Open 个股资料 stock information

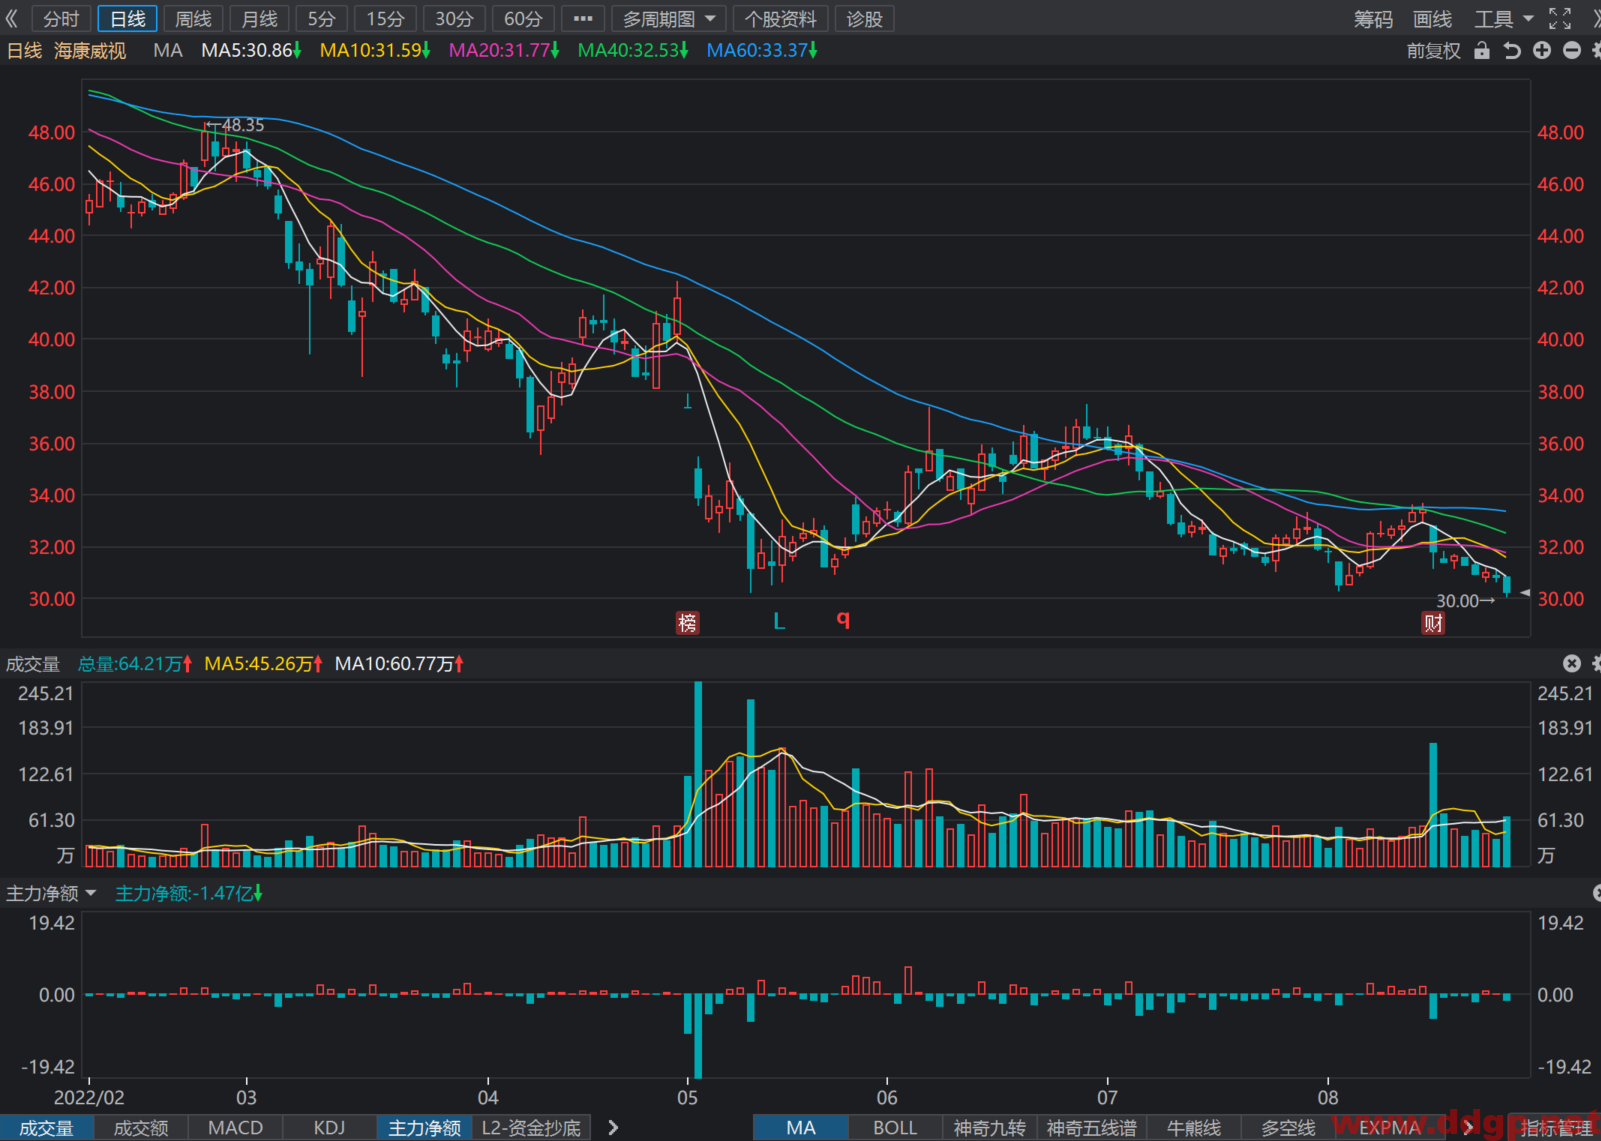click(780, 19)
